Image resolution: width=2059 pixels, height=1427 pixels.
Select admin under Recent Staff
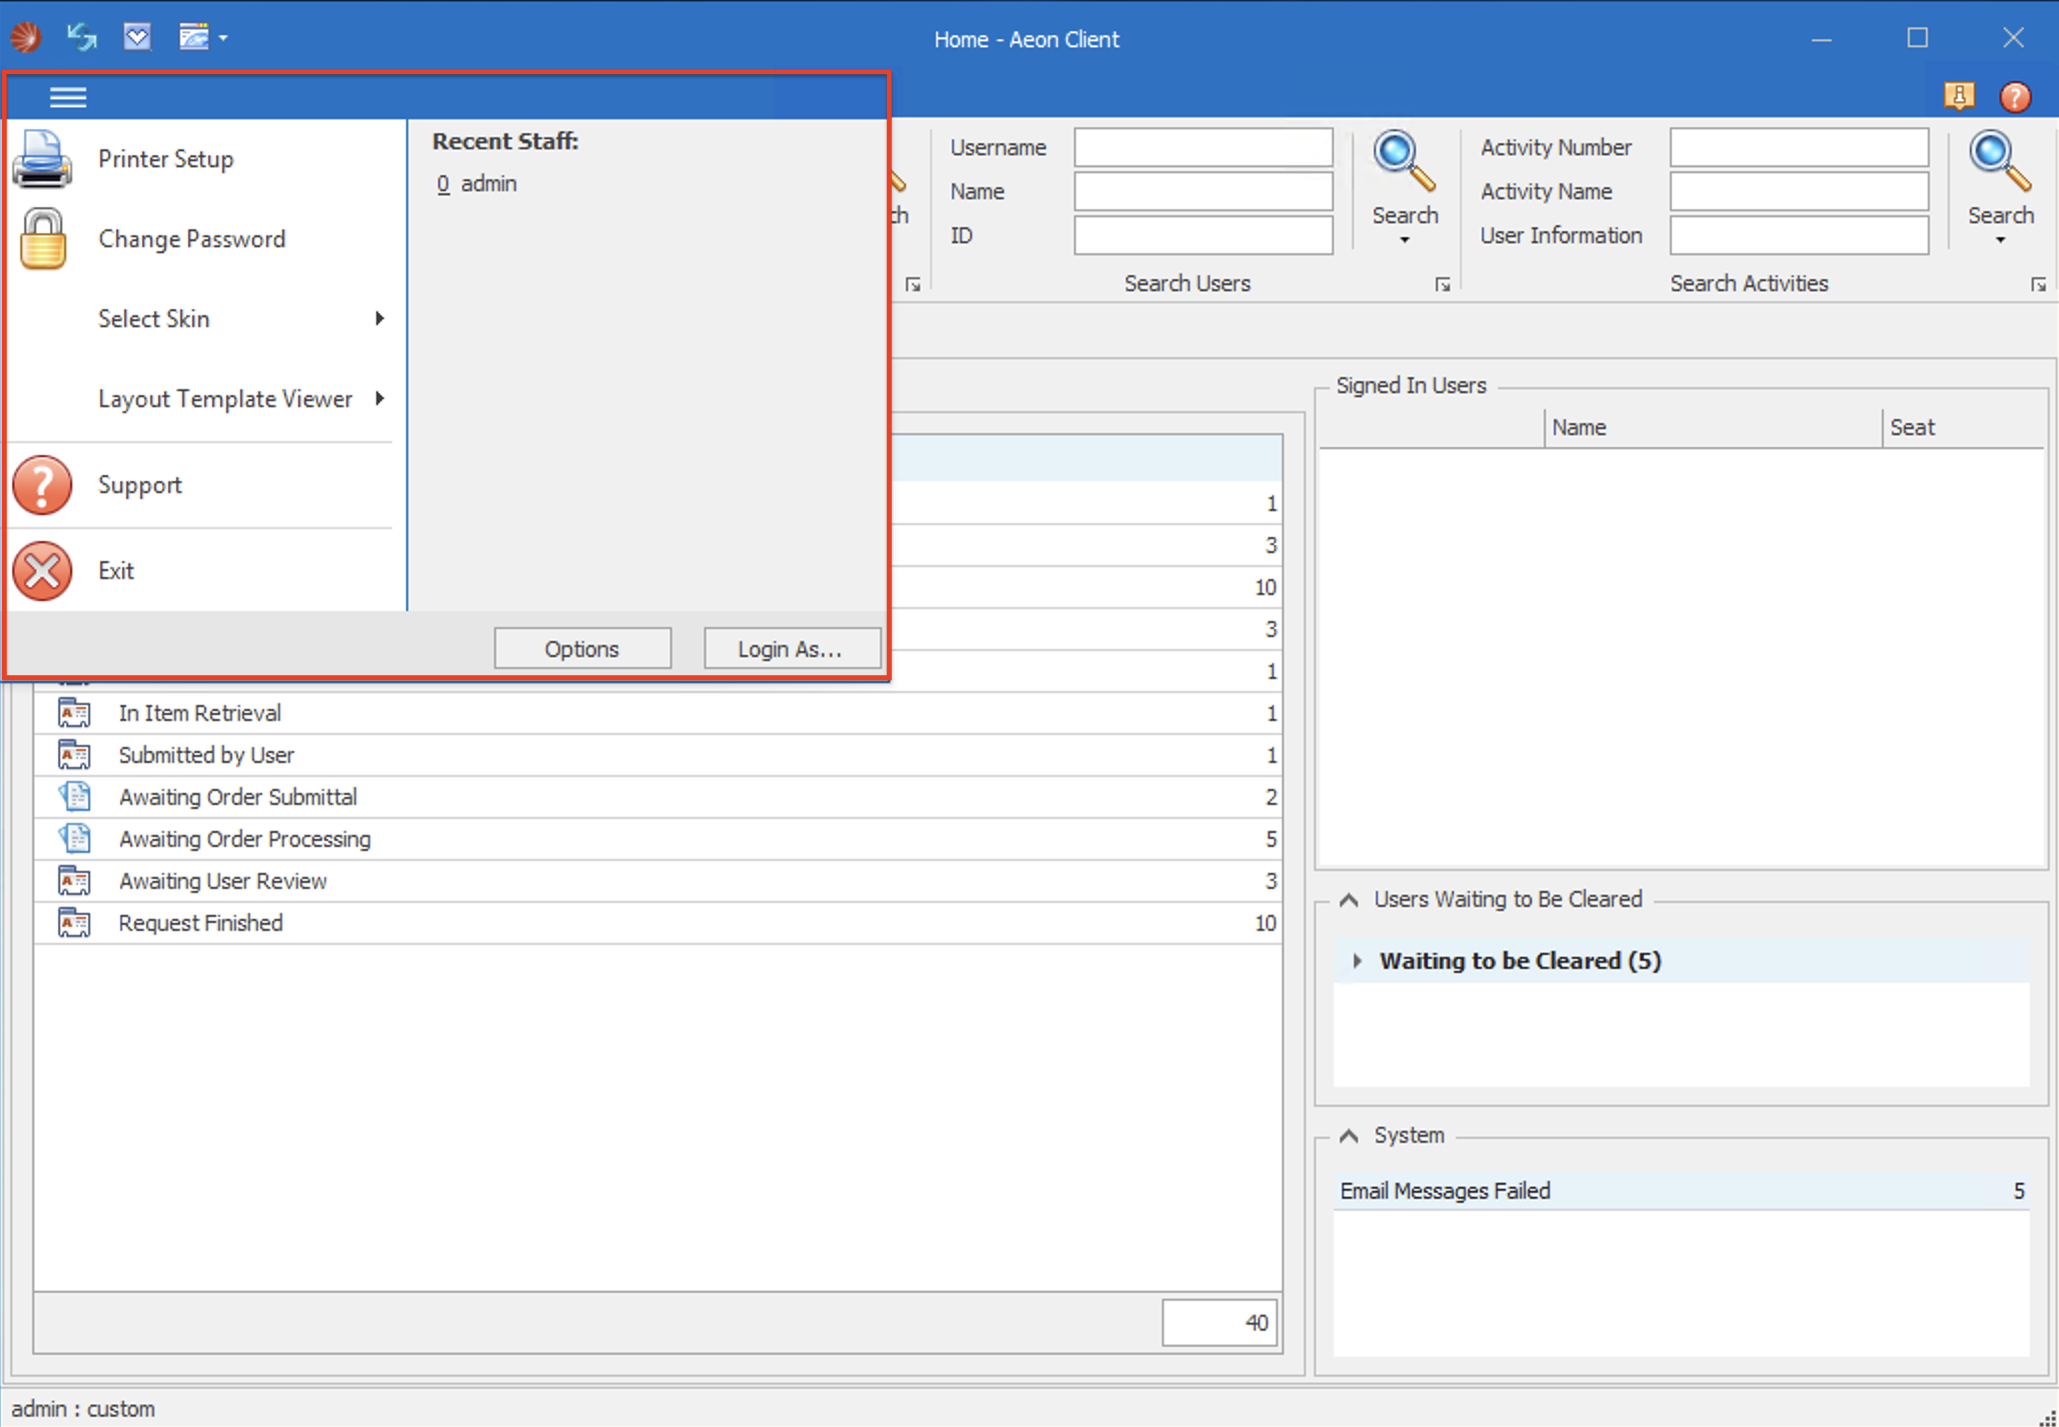point(488,184)
